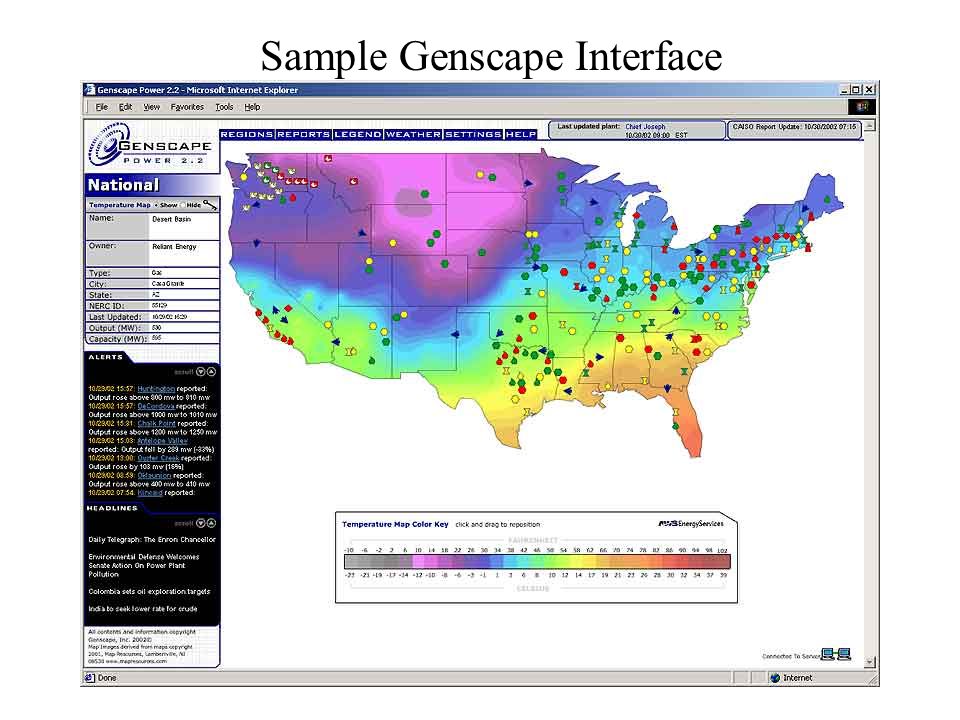Click the Reliant Energy owner value
This screenshot has width=960, height=720.
coord(174,247)
